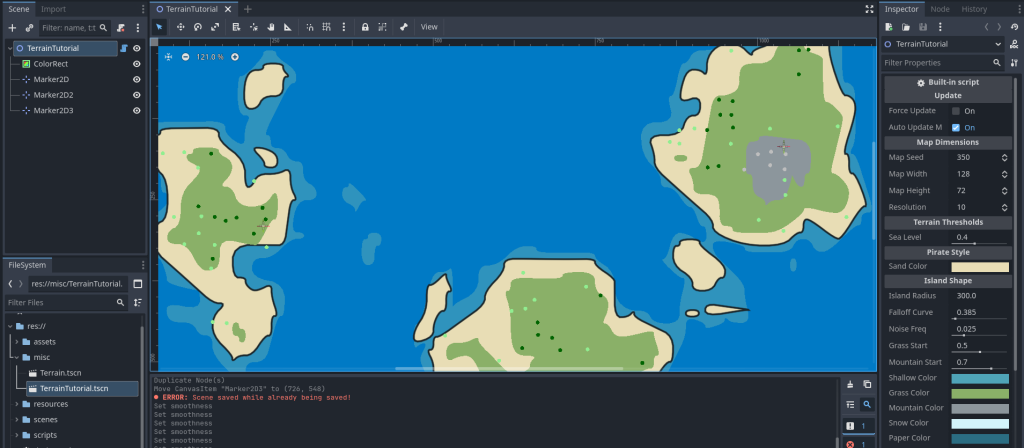This screenshot has width=1024, height=448.
Task: Switch to the Node tab
Action: (x=940, y=9)
